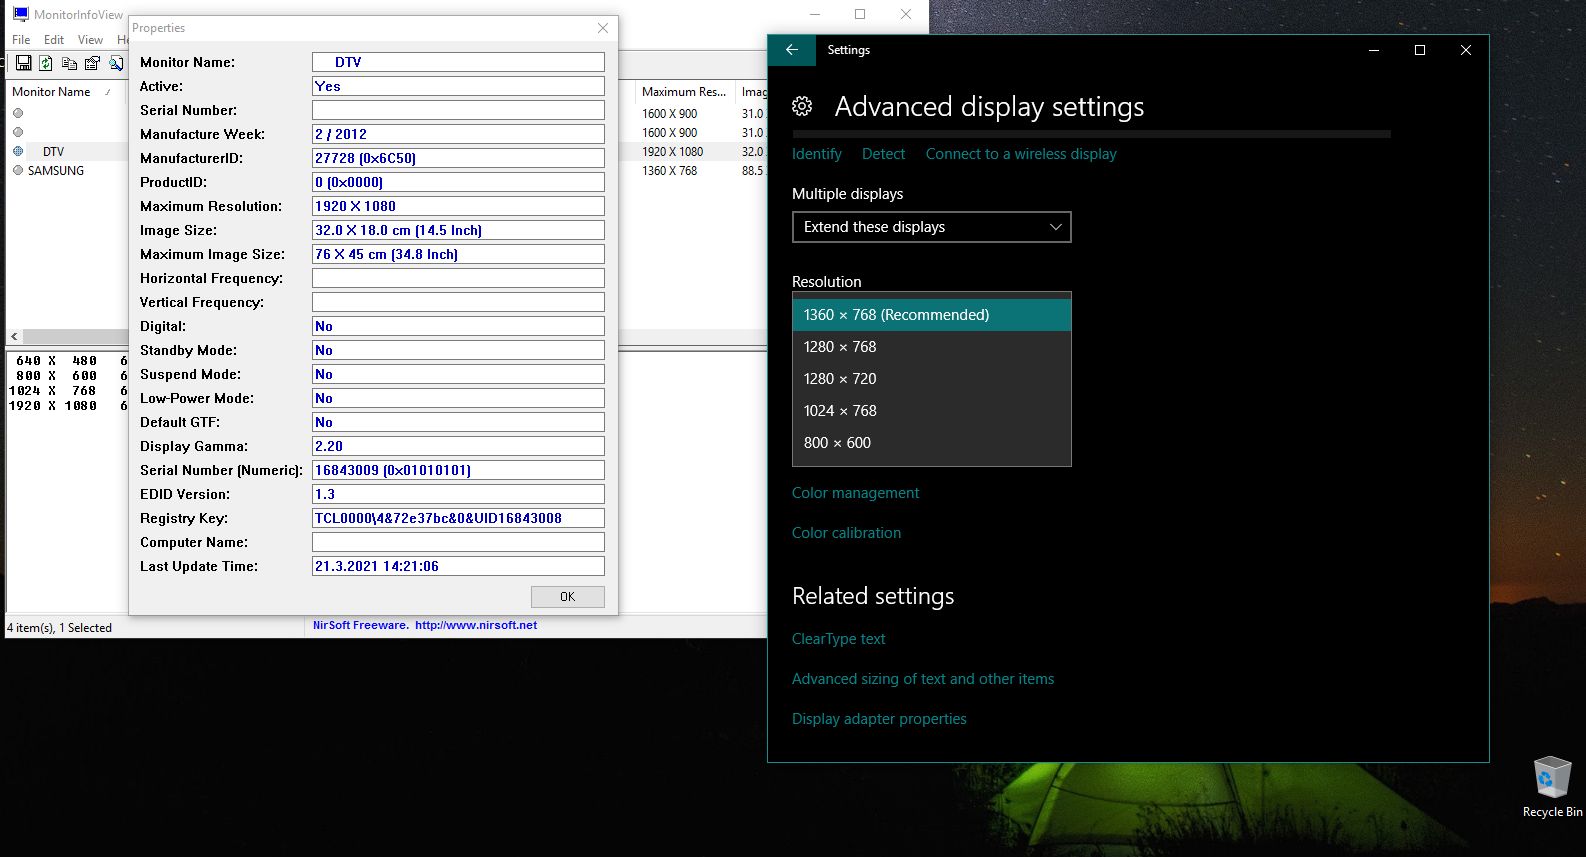Click the Find magnifier toolbar icon
The height and width of the screenshot is (857, 1586).
pos(116,63)
